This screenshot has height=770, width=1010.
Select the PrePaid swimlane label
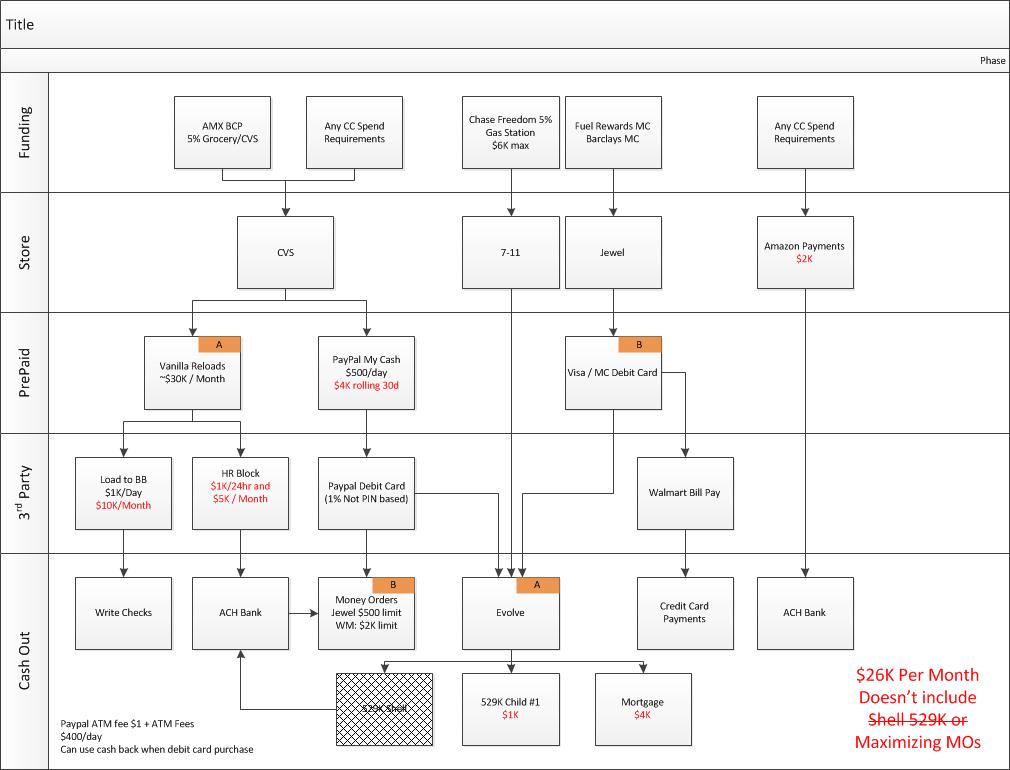24,373
